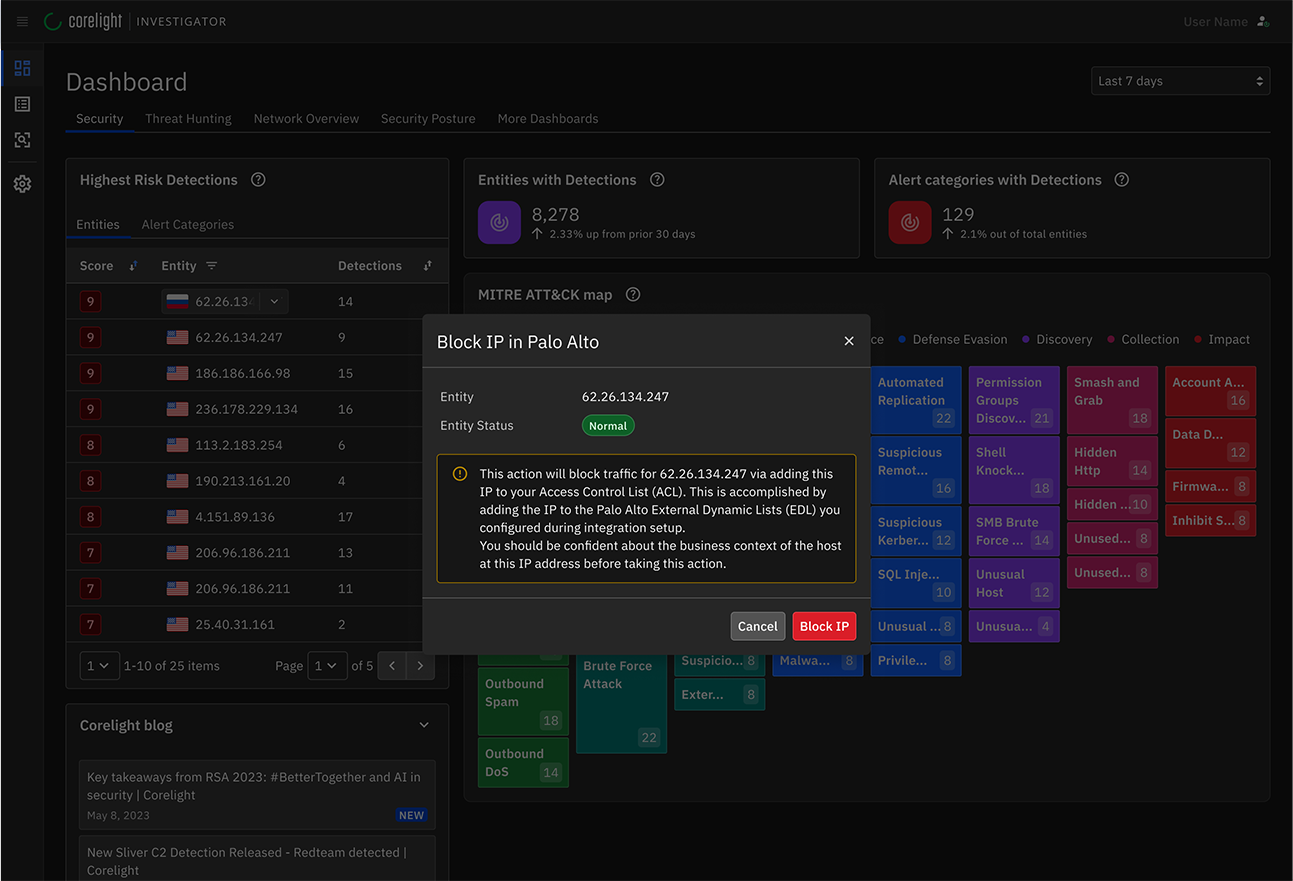This screenshot has height=881, width=1293.
Task: Open RSA 2023 key takeaways blog post
Action: 254,786
